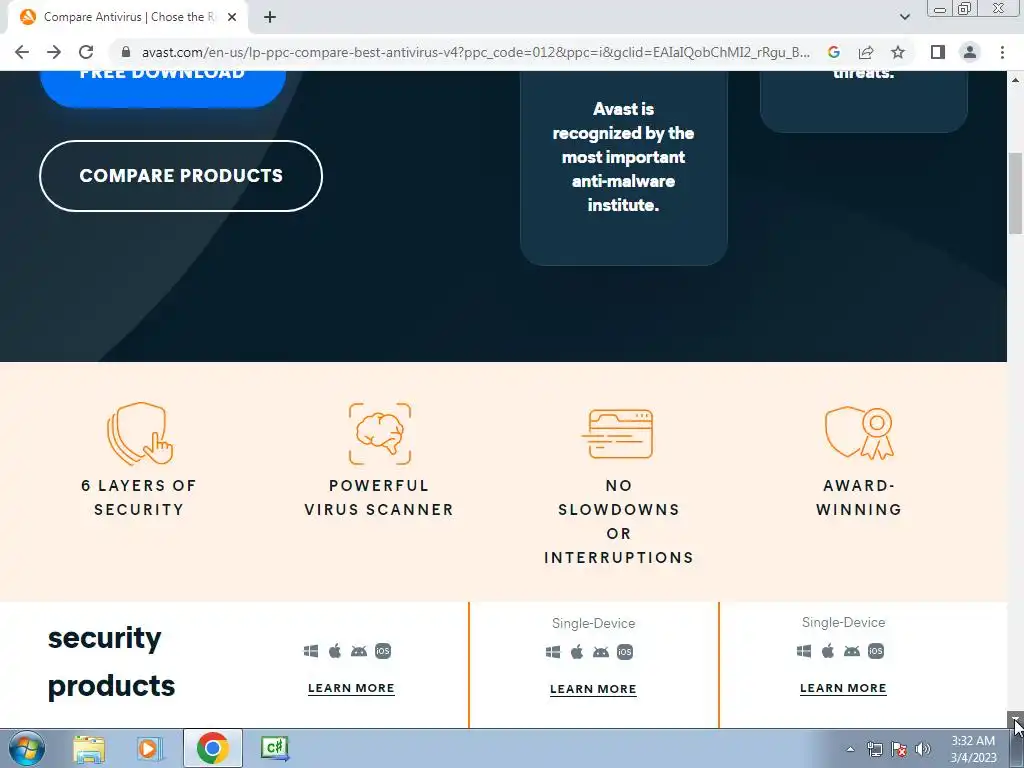Click iOS icon in right product column
The width and height of the screenshot is (1024, 768).
[x=876, y=651]
